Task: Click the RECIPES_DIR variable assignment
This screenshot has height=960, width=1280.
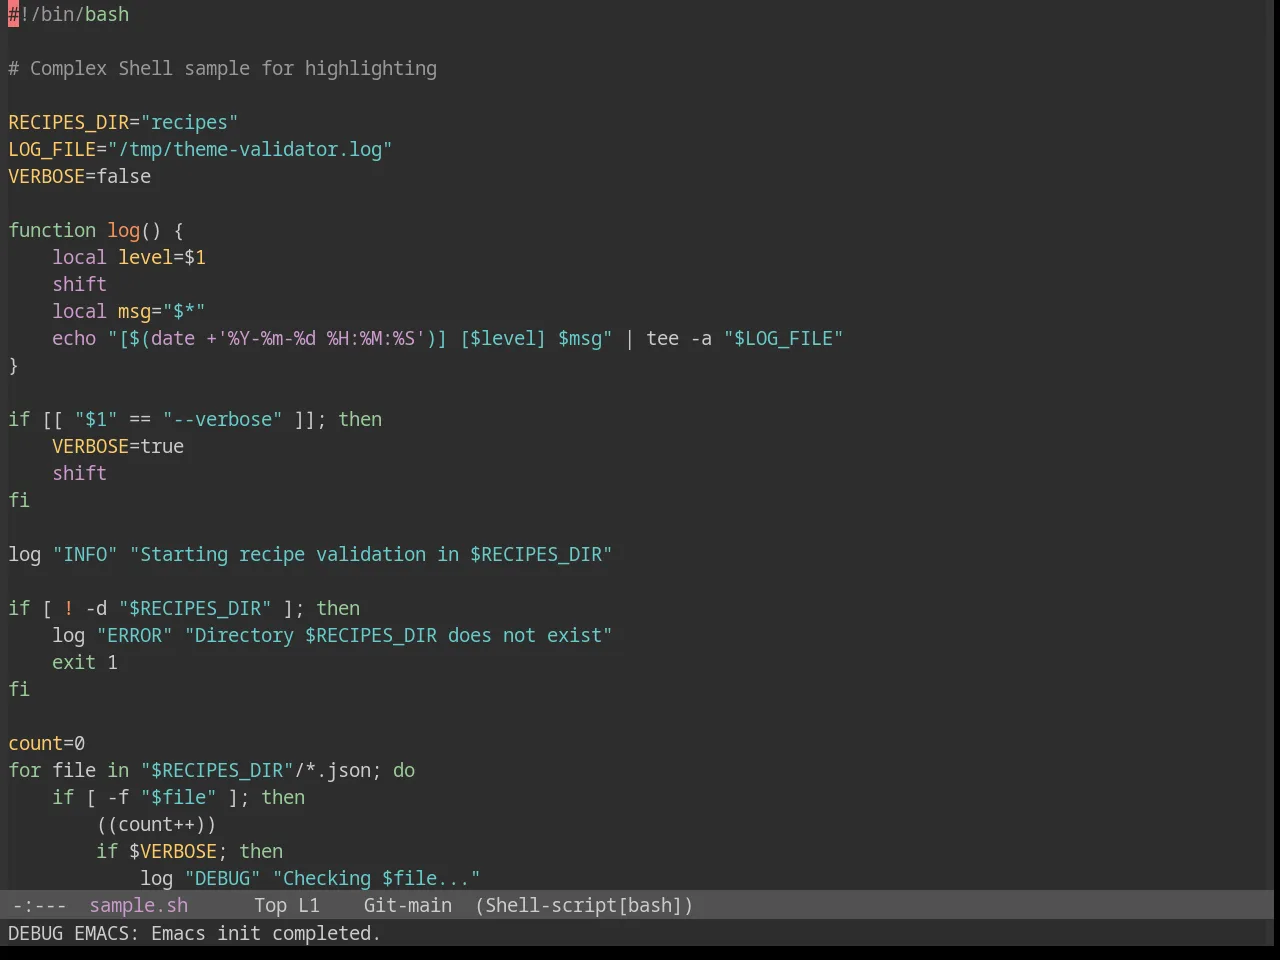Action: tap(123, 122)
